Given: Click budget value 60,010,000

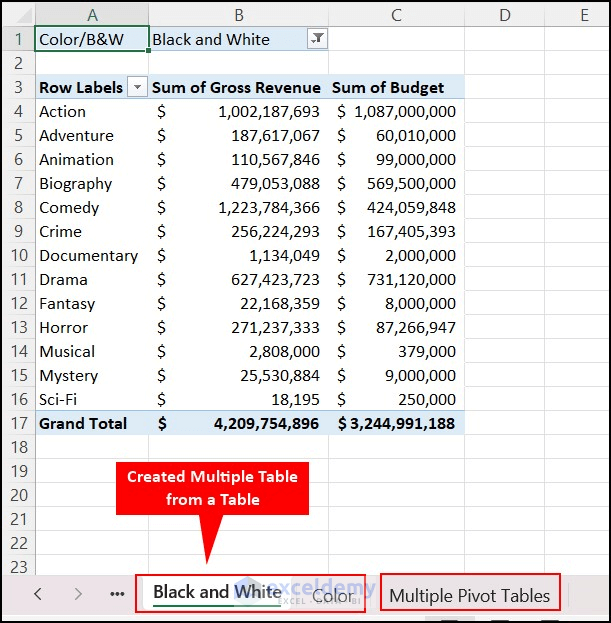Looking at the screenshot, I should pyautogui.click(x=416, y=136).
